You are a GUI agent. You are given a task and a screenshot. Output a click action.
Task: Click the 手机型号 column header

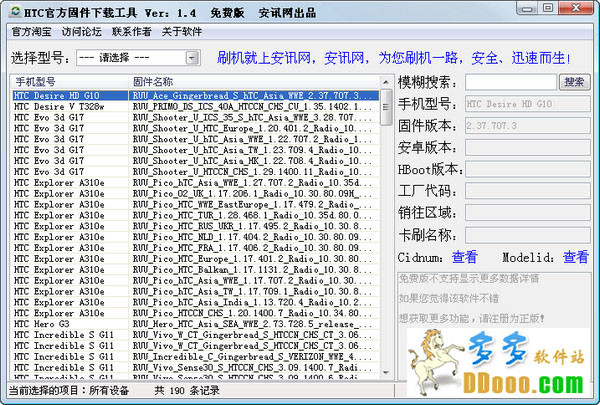pos(70,82)
